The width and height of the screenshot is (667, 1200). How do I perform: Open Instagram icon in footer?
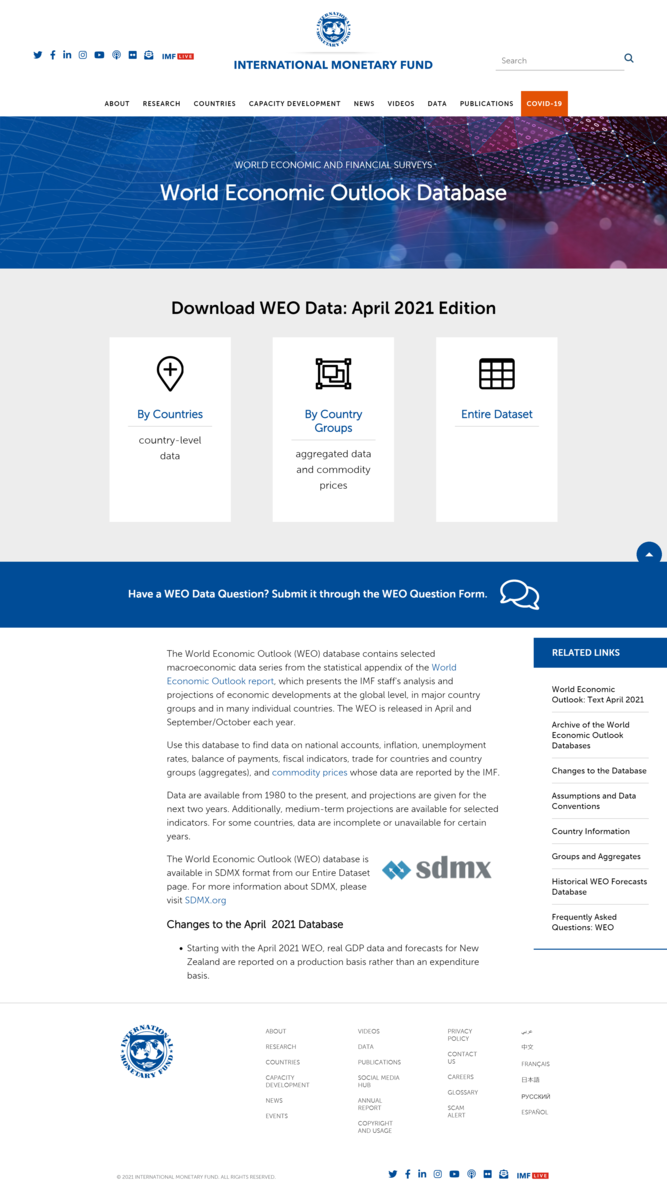(438, 1174)
